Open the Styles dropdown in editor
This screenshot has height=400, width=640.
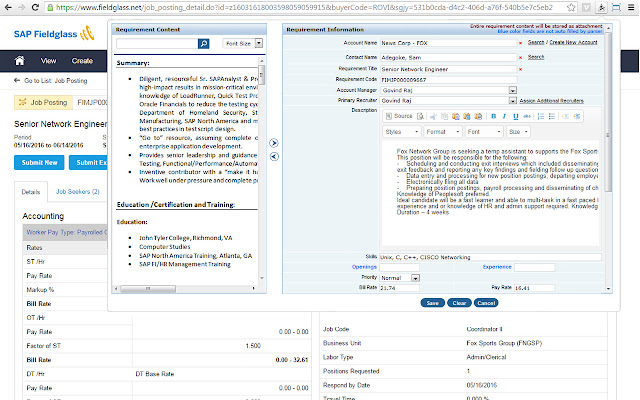402,132
